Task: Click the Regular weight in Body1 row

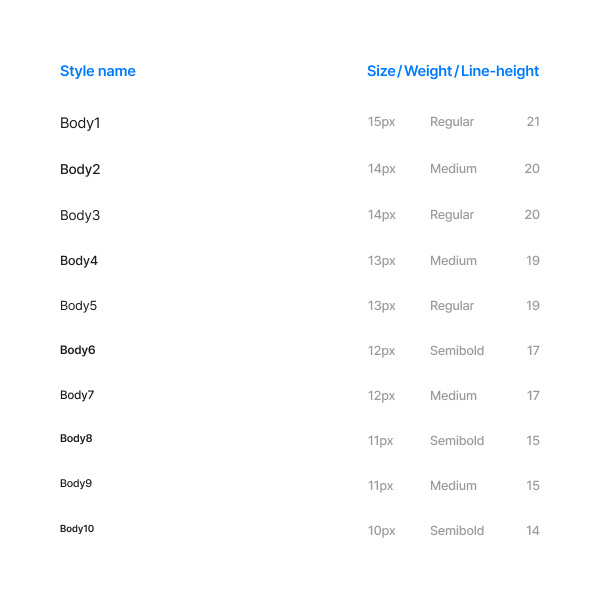Action: click(452, 122)
